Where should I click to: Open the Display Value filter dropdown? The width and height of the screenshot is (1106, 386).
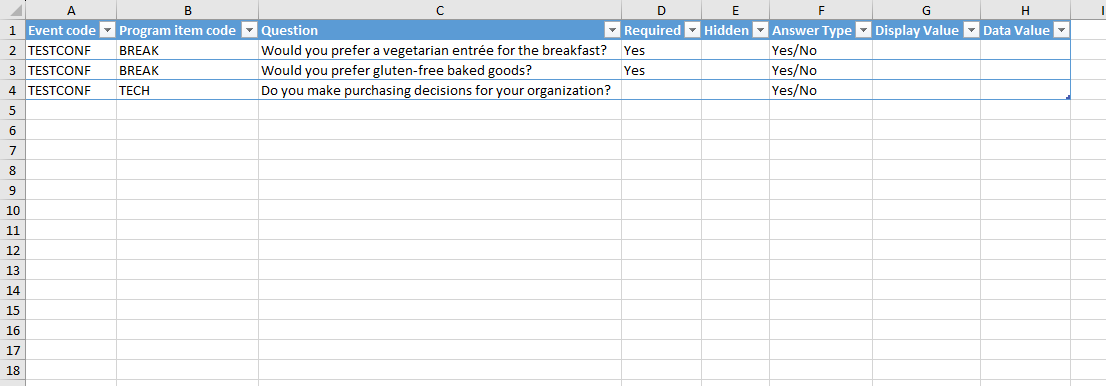tap(971, 30)
